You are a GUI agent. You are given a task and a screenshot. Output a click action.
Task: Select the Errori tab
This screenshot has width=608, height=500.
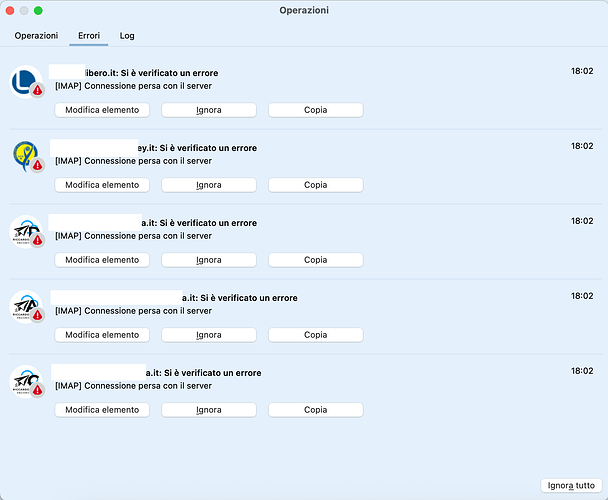[x=89, y=36]
